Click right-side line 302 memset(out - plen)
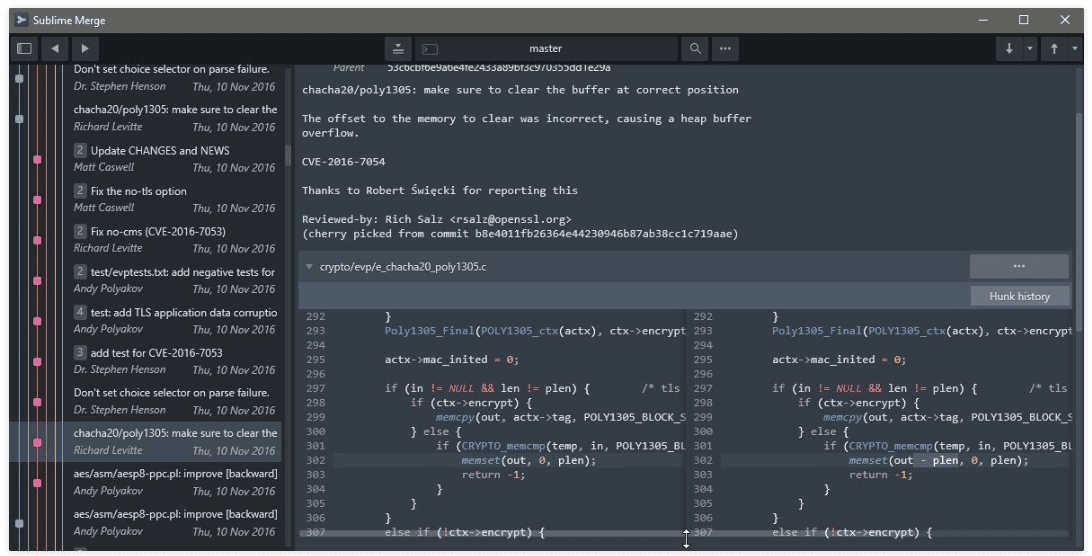The height and width of the screenshot is (556, 1092). tap(938, 461)
